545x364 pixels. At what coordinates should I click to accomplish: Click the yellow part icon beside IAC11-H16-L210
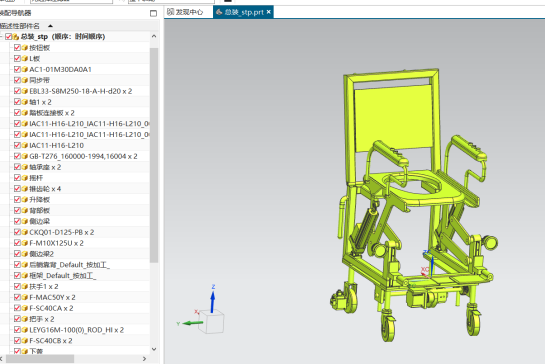(25, 145)
